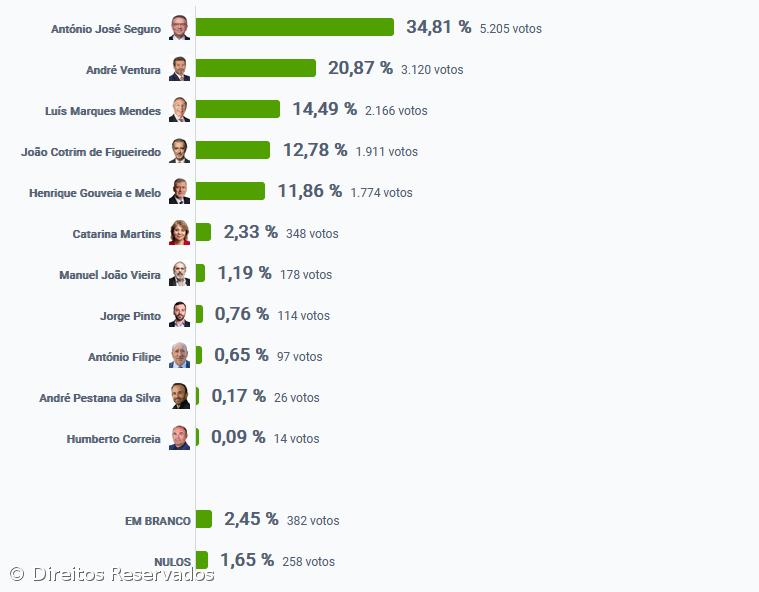The width and height of the screenshot is (759, 592).
Task: Click António José Seguro's candidate photo
Action: (179, 28)
